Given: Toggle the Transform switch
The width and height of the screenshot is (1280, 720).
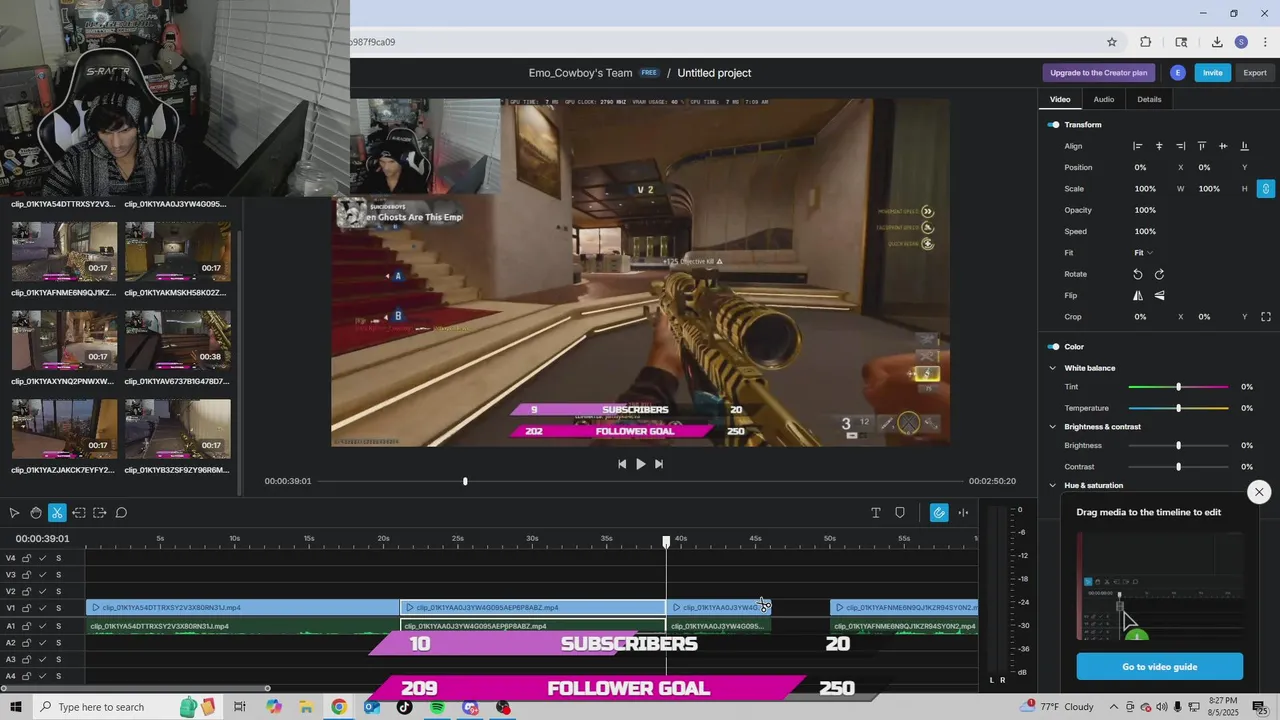Looking at the screenshot, I should 1053,125.
